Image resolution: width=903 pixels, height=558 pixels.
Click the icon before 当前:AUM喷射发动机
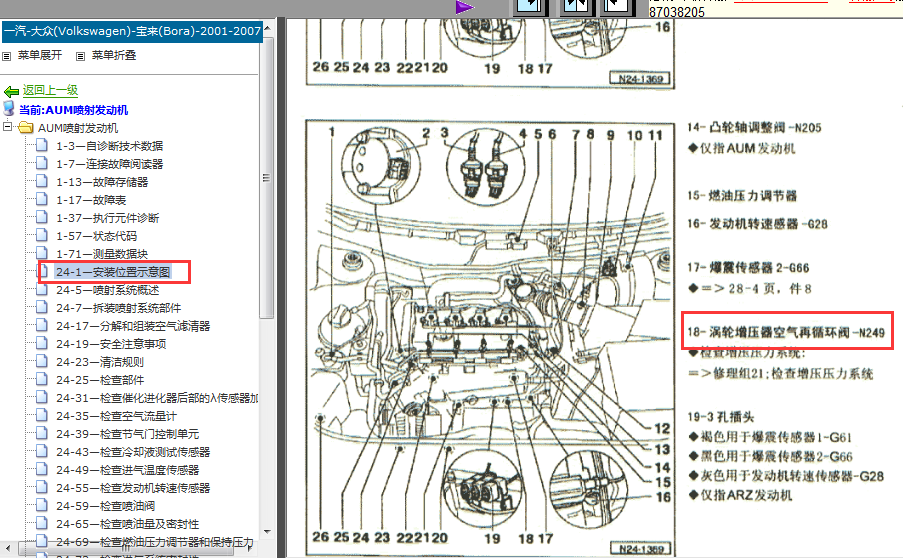9,108
